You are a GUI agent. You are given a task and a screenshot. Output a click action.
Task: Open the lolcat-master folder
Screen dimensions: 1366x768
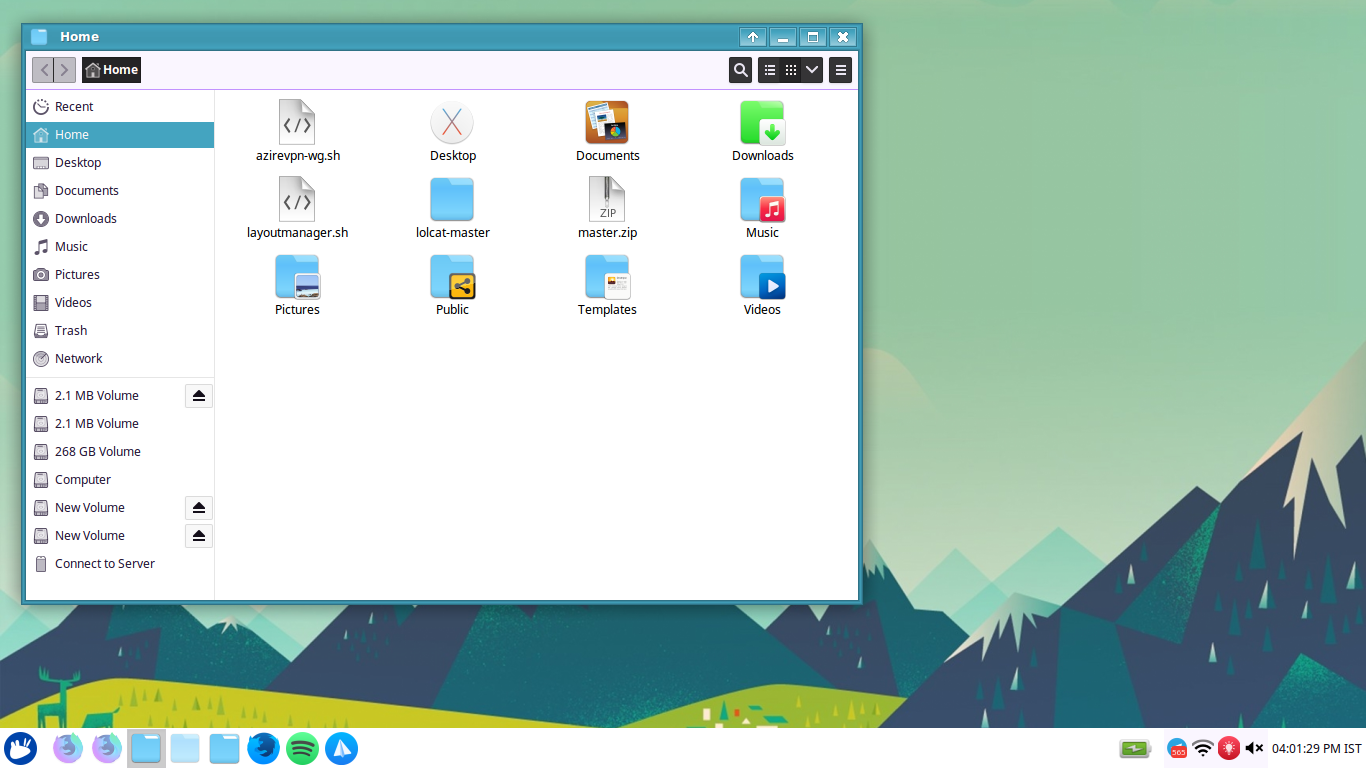tap(452, 201)
